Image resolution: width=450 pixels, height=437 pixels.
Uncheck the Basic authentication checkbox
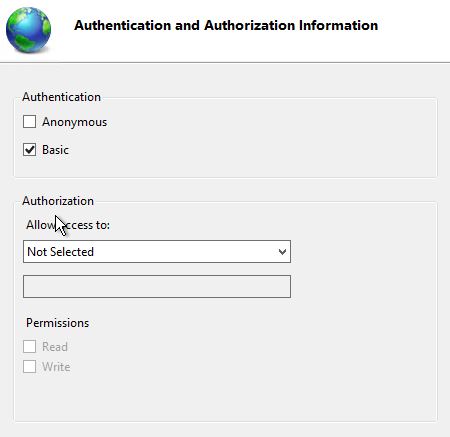point(29,150)
